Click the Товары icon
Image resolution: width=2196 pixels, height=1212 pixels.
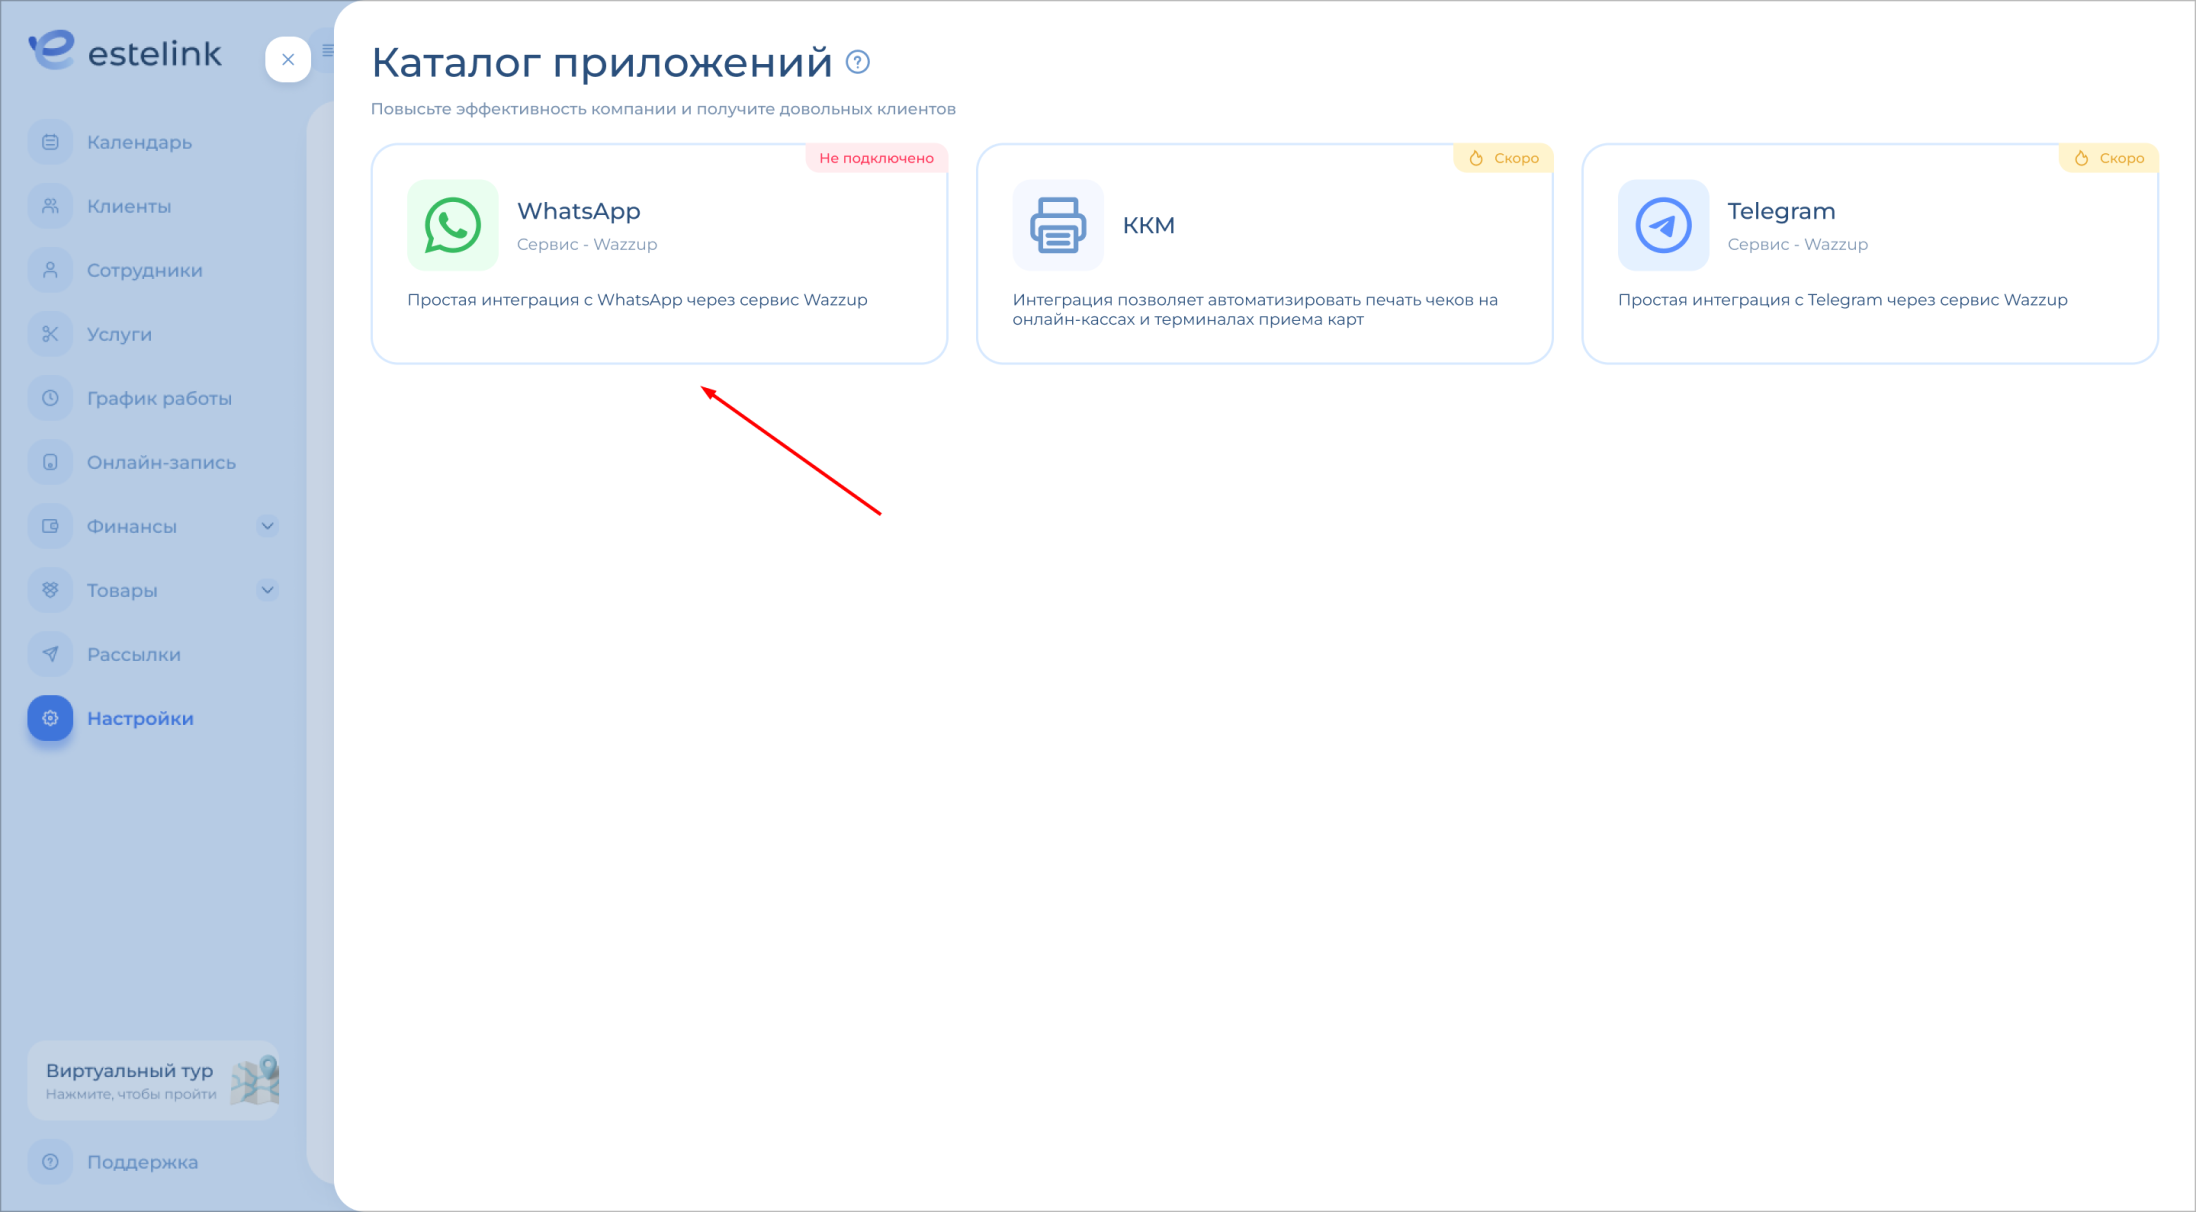pyautogui.click(x=50, y=590)
